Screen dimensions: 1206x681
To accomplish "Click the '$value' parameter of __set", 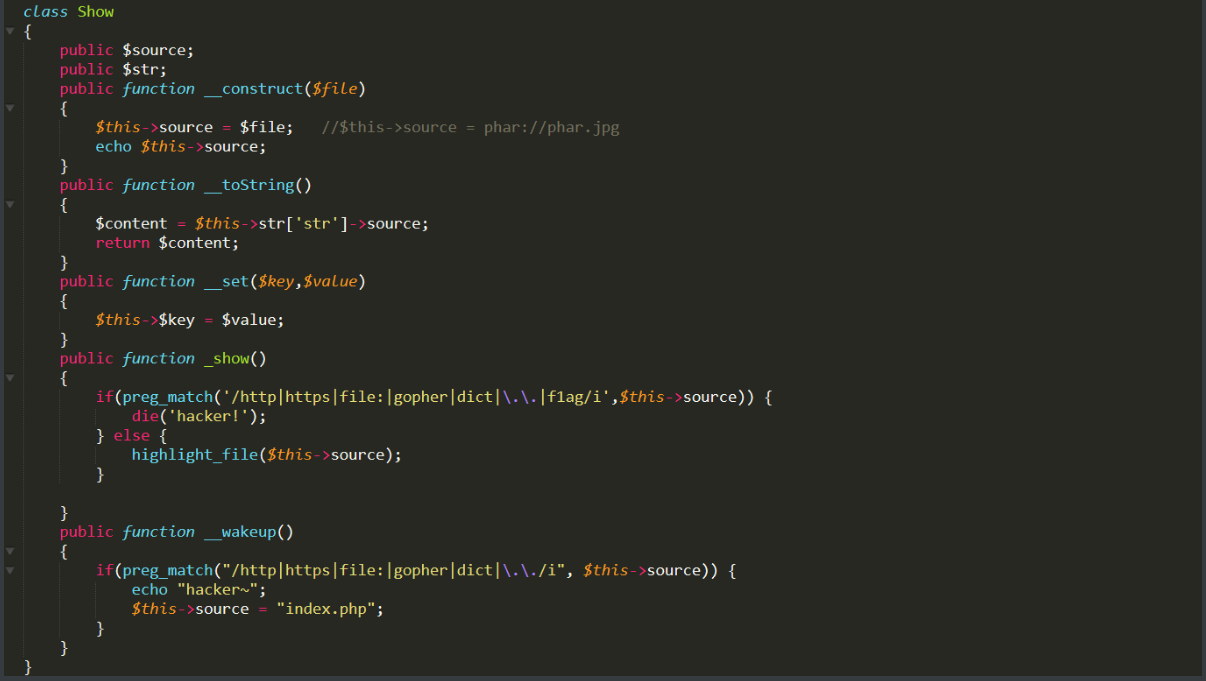I will 330,281.
